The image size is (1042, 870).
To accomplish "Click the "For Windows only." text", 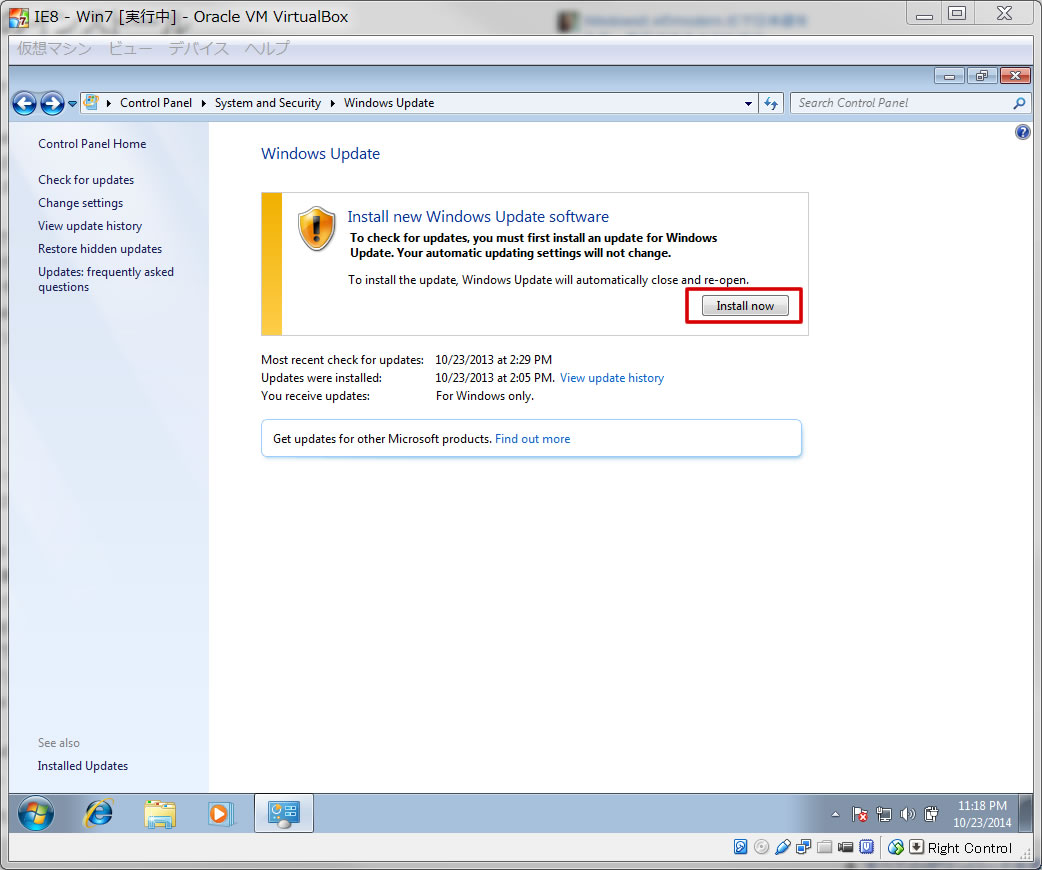I will [484, 395].
